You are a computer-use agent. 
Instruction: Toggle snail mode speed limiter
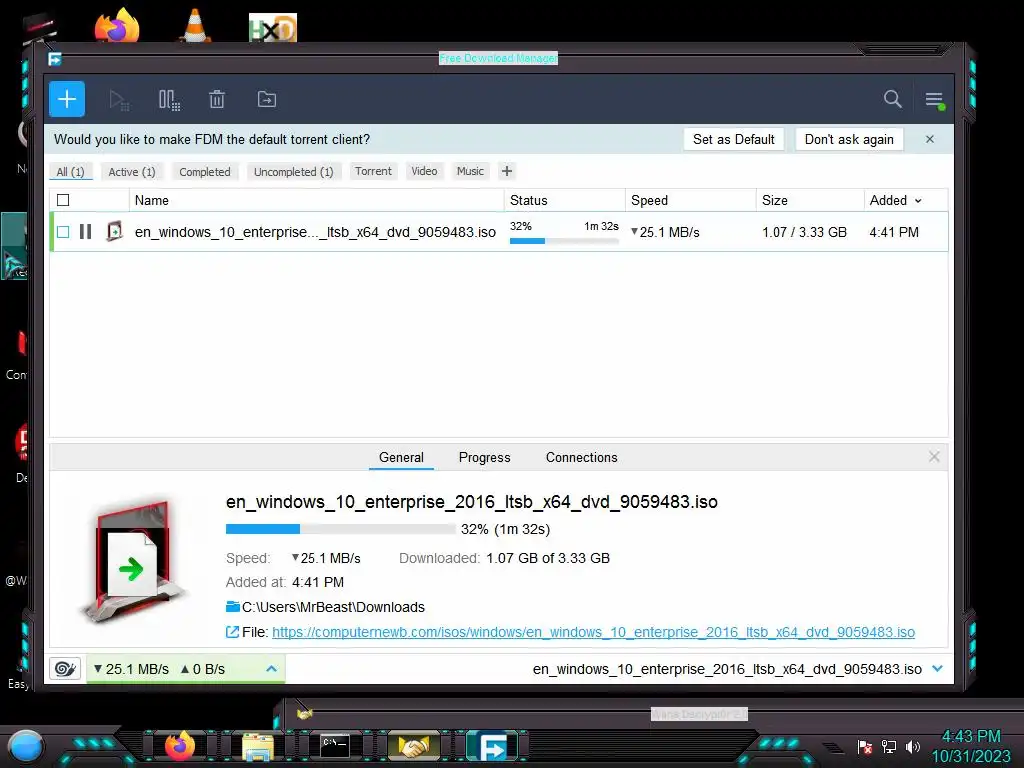[x=65, y=669]
